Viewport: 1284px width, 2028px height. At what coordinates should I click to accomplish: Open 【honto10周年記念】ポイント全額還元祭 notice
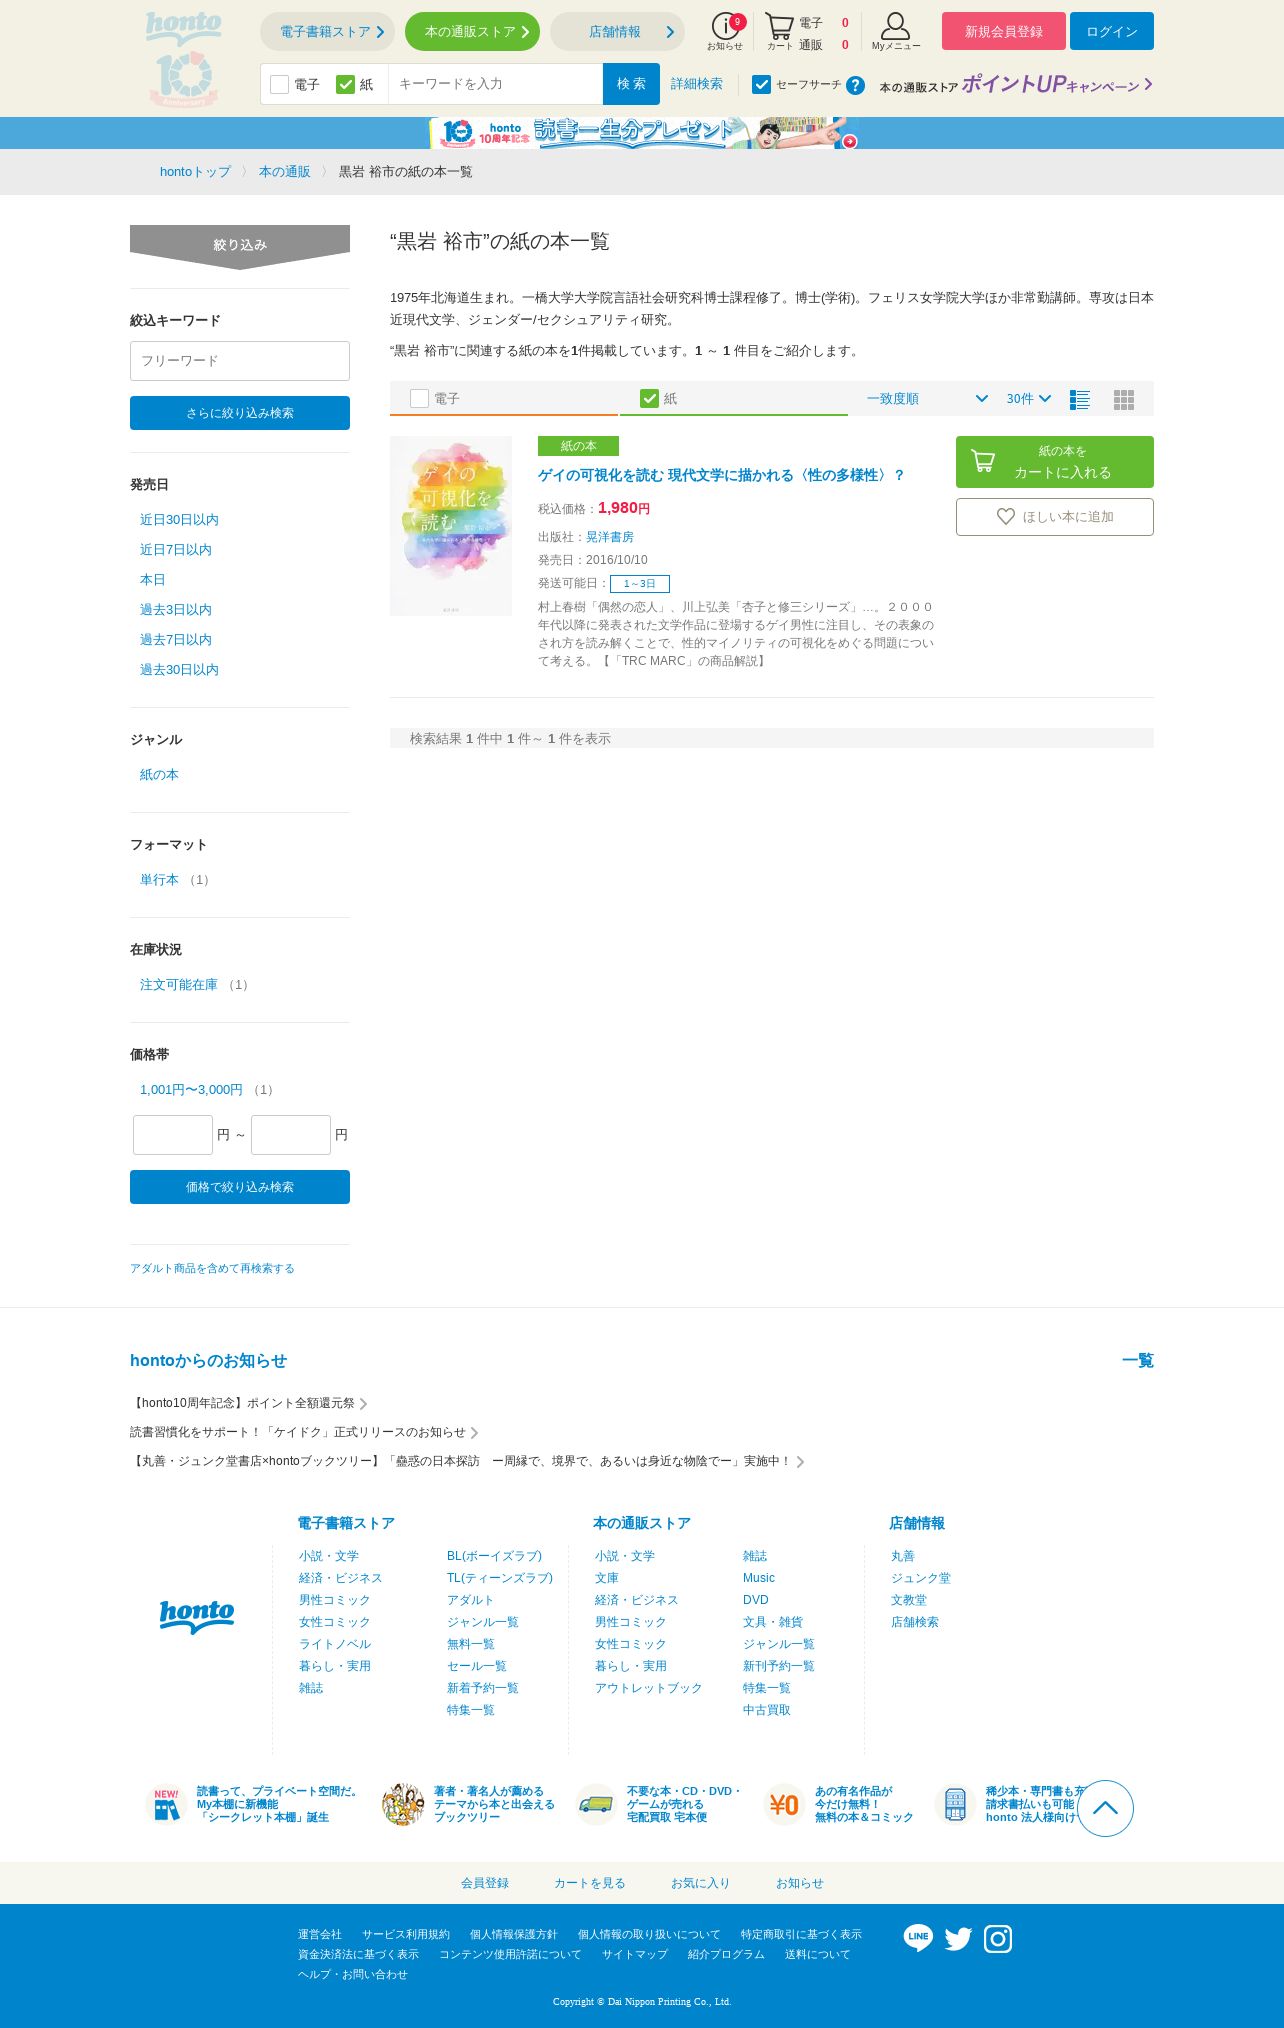[x=248, y=1403]
